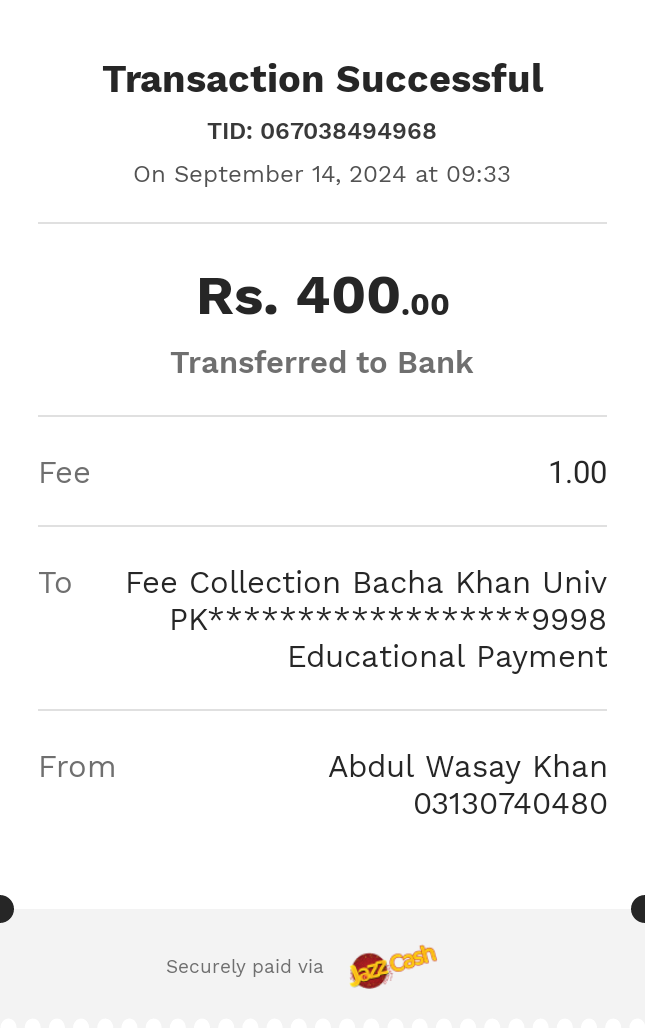Click the sender phone number 03130740480
Image resolution: width=645 pixels, height=1028 pixels.
point(511,804)
